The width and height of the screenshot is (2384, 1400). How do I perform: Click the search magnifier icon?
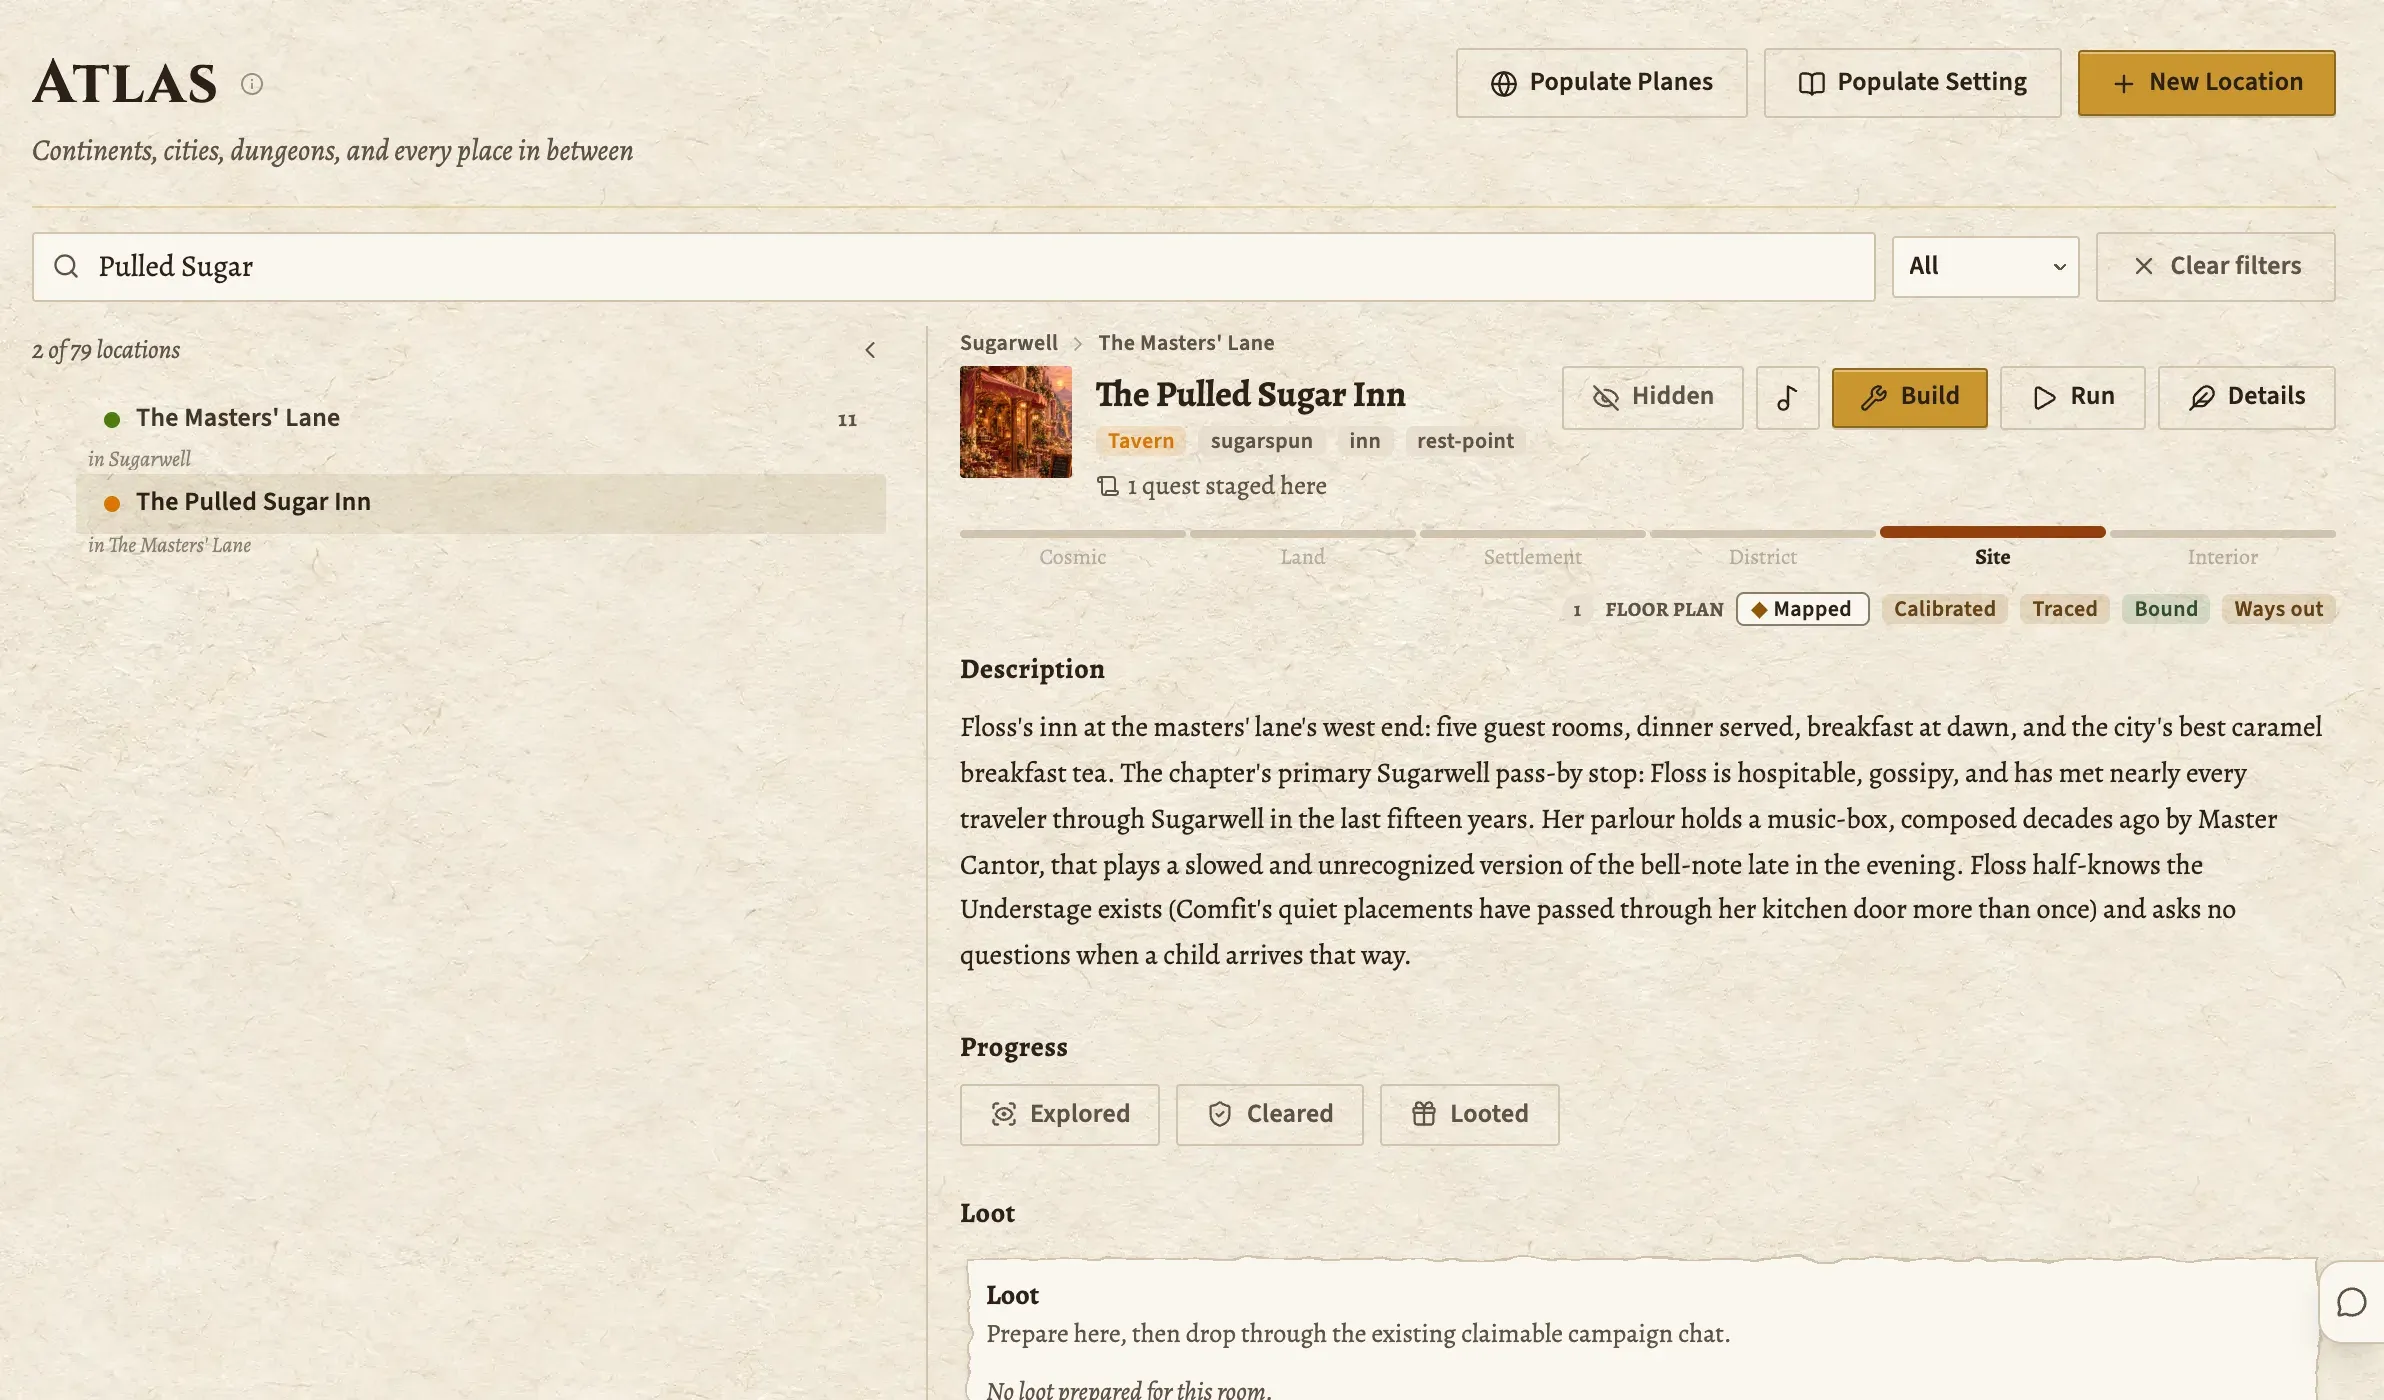tap(66, 266)
